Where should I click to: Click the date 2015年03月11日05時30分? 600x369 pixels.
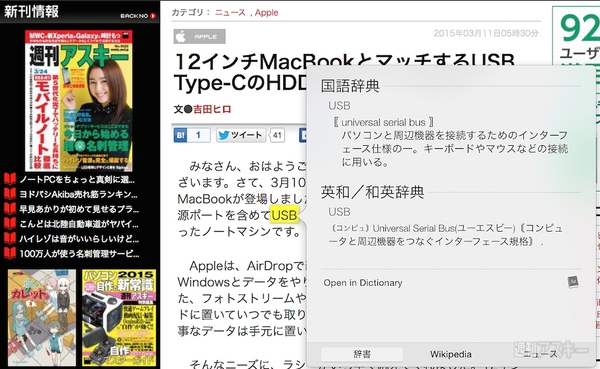pos(486,33)
